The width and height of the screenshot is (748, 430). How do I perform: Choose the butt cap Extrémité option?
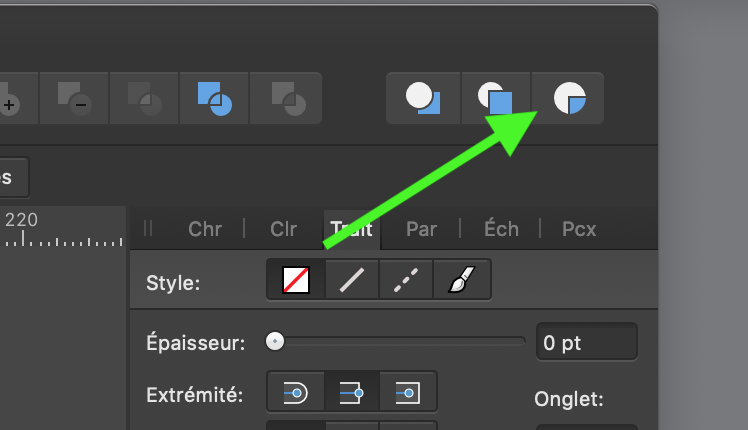352,393
